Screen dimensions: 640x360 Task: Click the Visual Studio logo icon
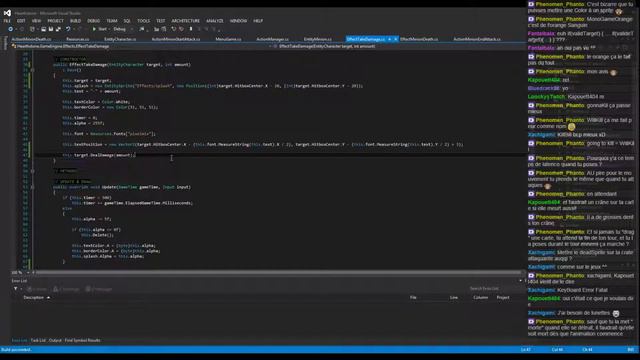[7, 13]
